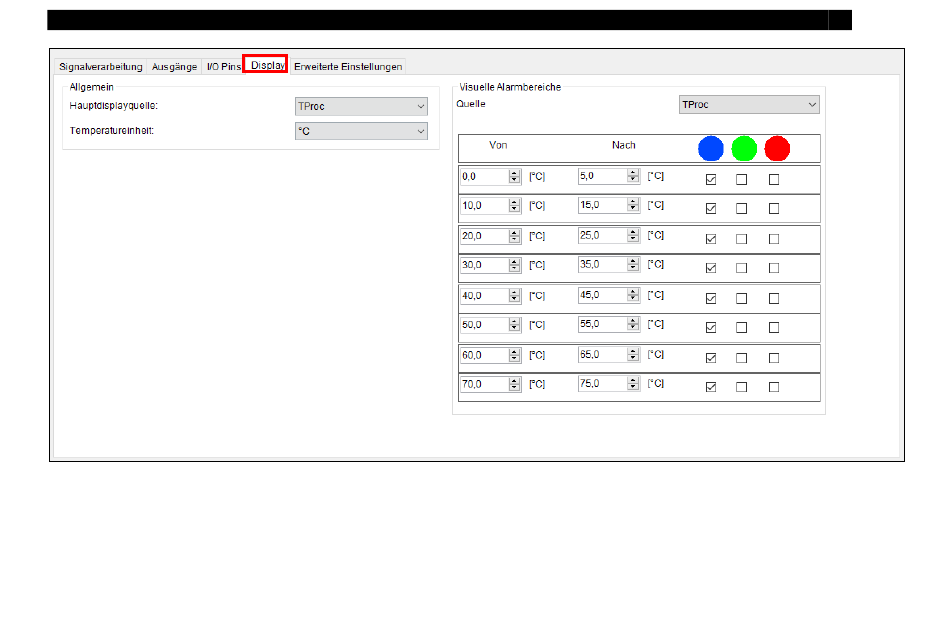
Task: Click spinner arrows of the 40,0 field
Action: 514,296
